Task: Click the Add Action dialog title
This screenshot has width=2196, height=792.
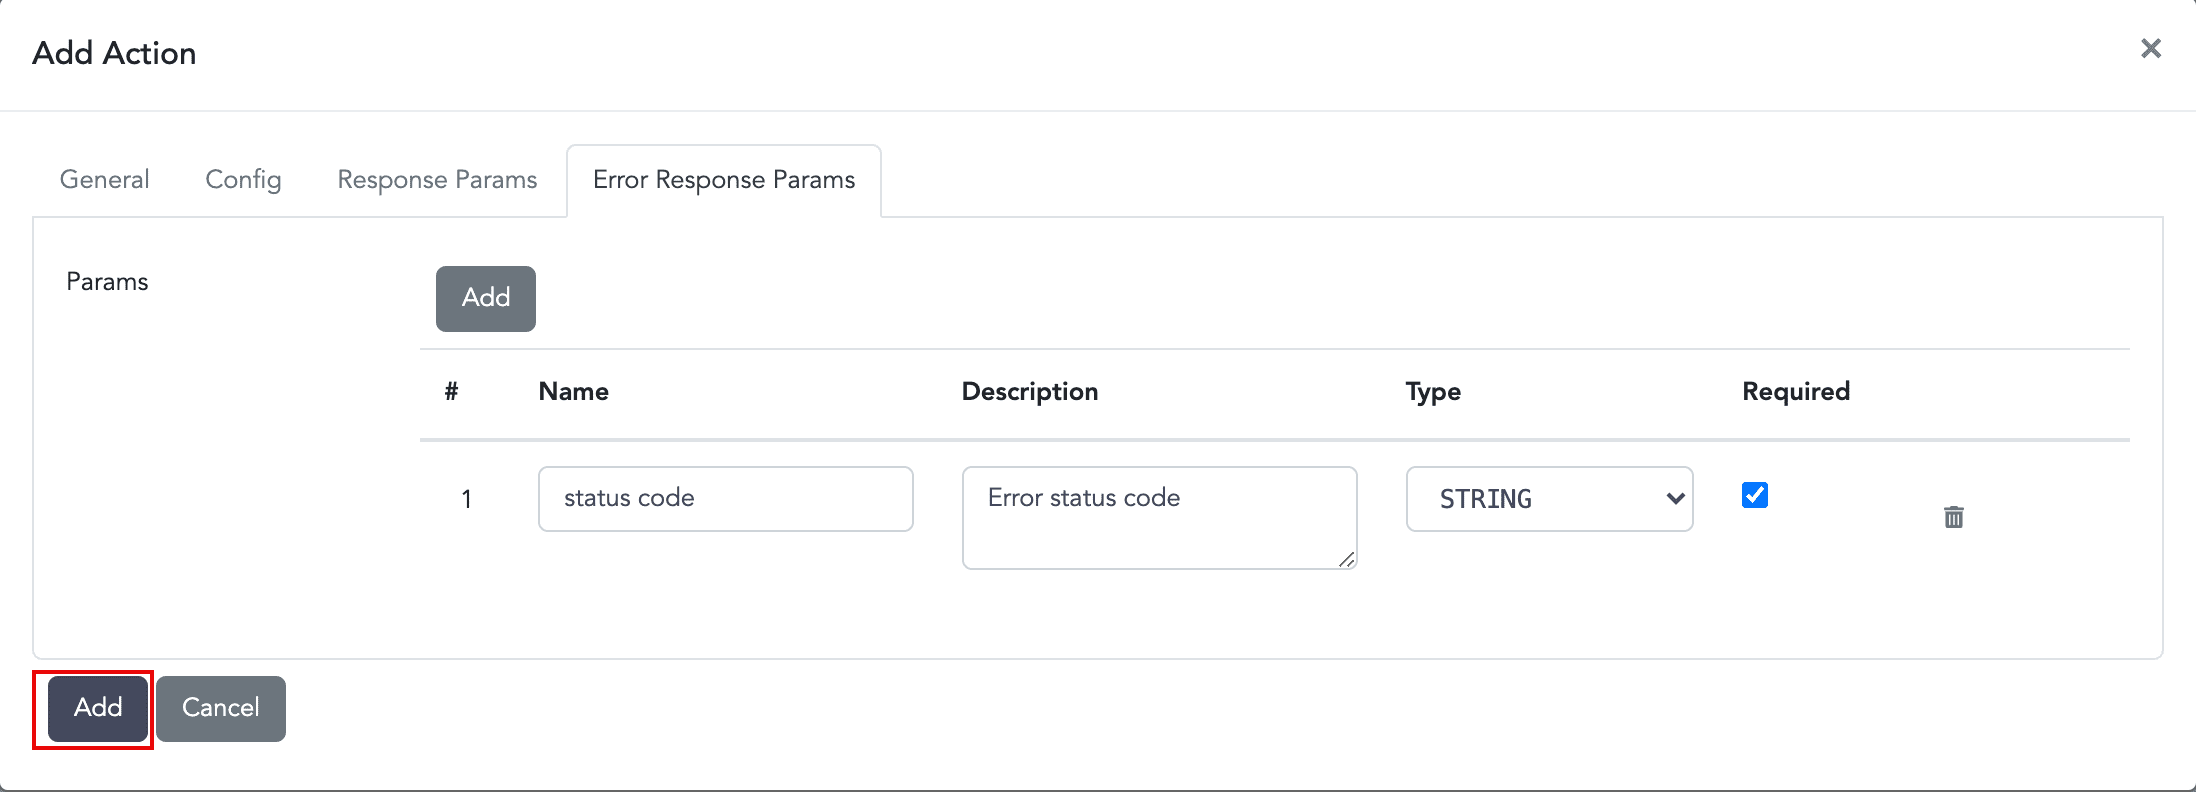Action: [114, 53]
